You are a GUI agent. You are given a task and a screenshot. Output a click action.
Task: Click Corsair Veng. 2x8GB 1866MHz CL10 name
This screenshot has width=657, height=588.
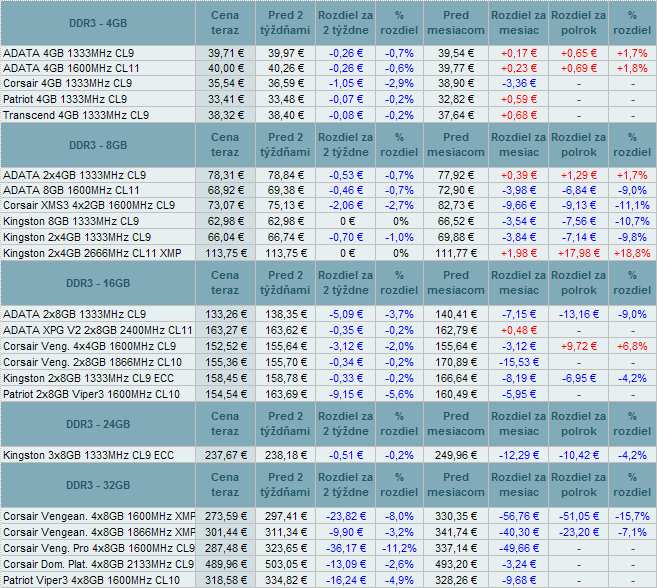(92, 362)
